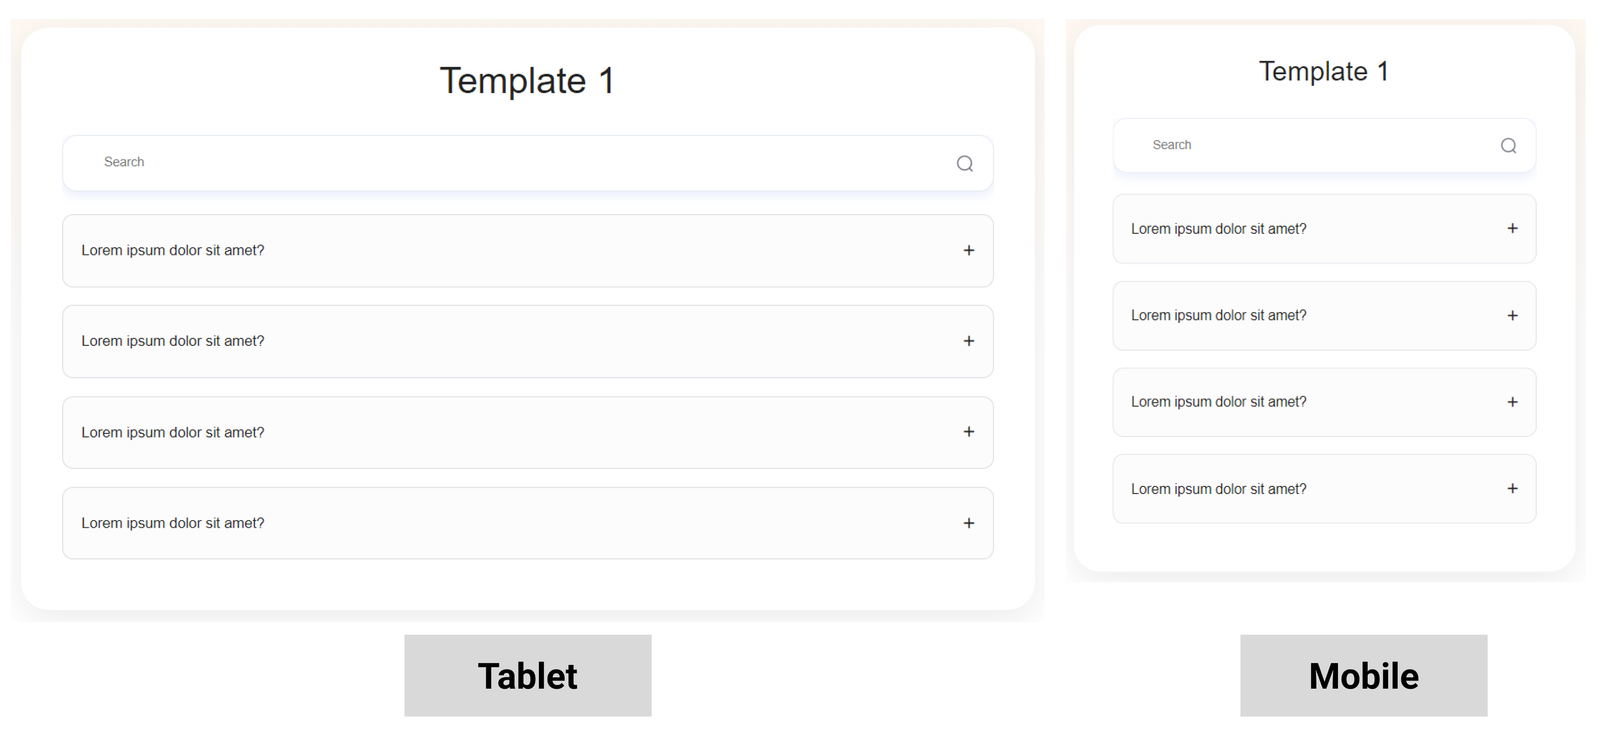Image resolution: width=1600 pixels, height=731 pixels.
Task: Click the gray Mobile label button
Action: tap(1363, 676)
